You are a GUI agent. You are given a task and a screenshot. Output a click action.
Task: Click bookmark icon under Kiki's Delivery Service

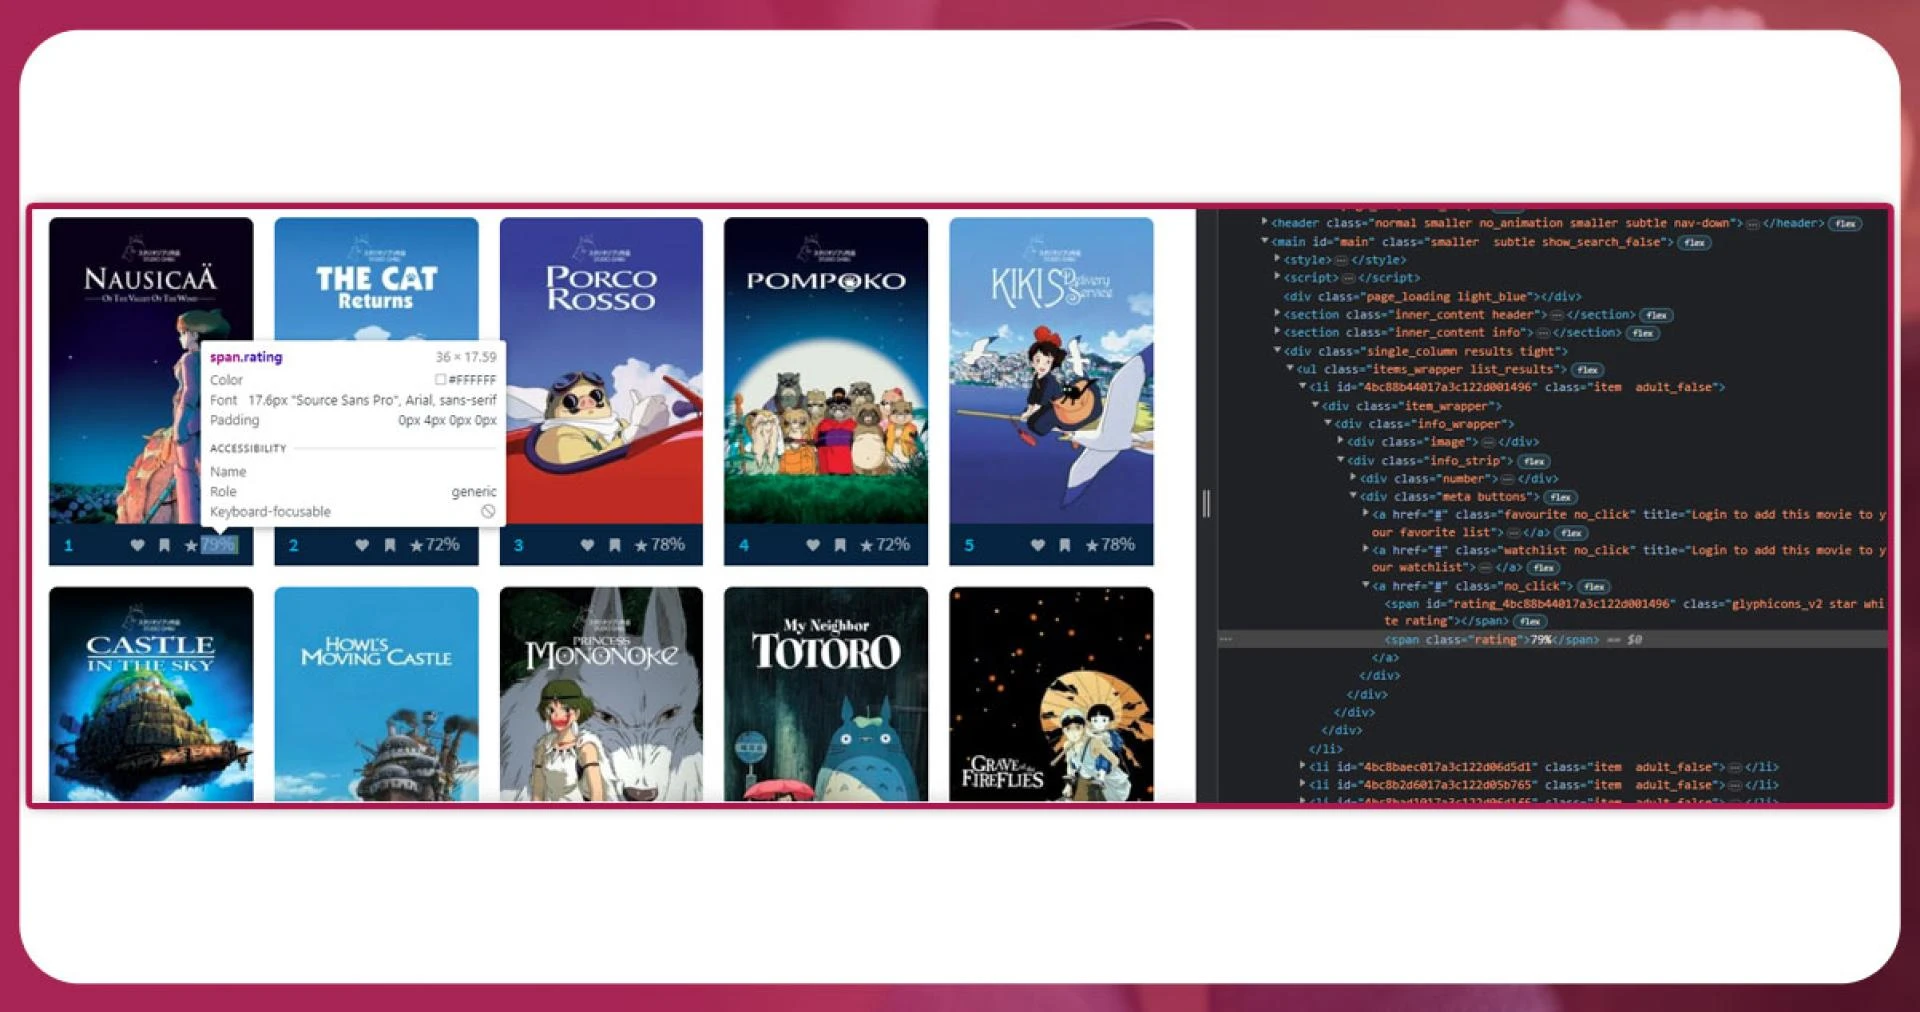(x=1065, y=545)
